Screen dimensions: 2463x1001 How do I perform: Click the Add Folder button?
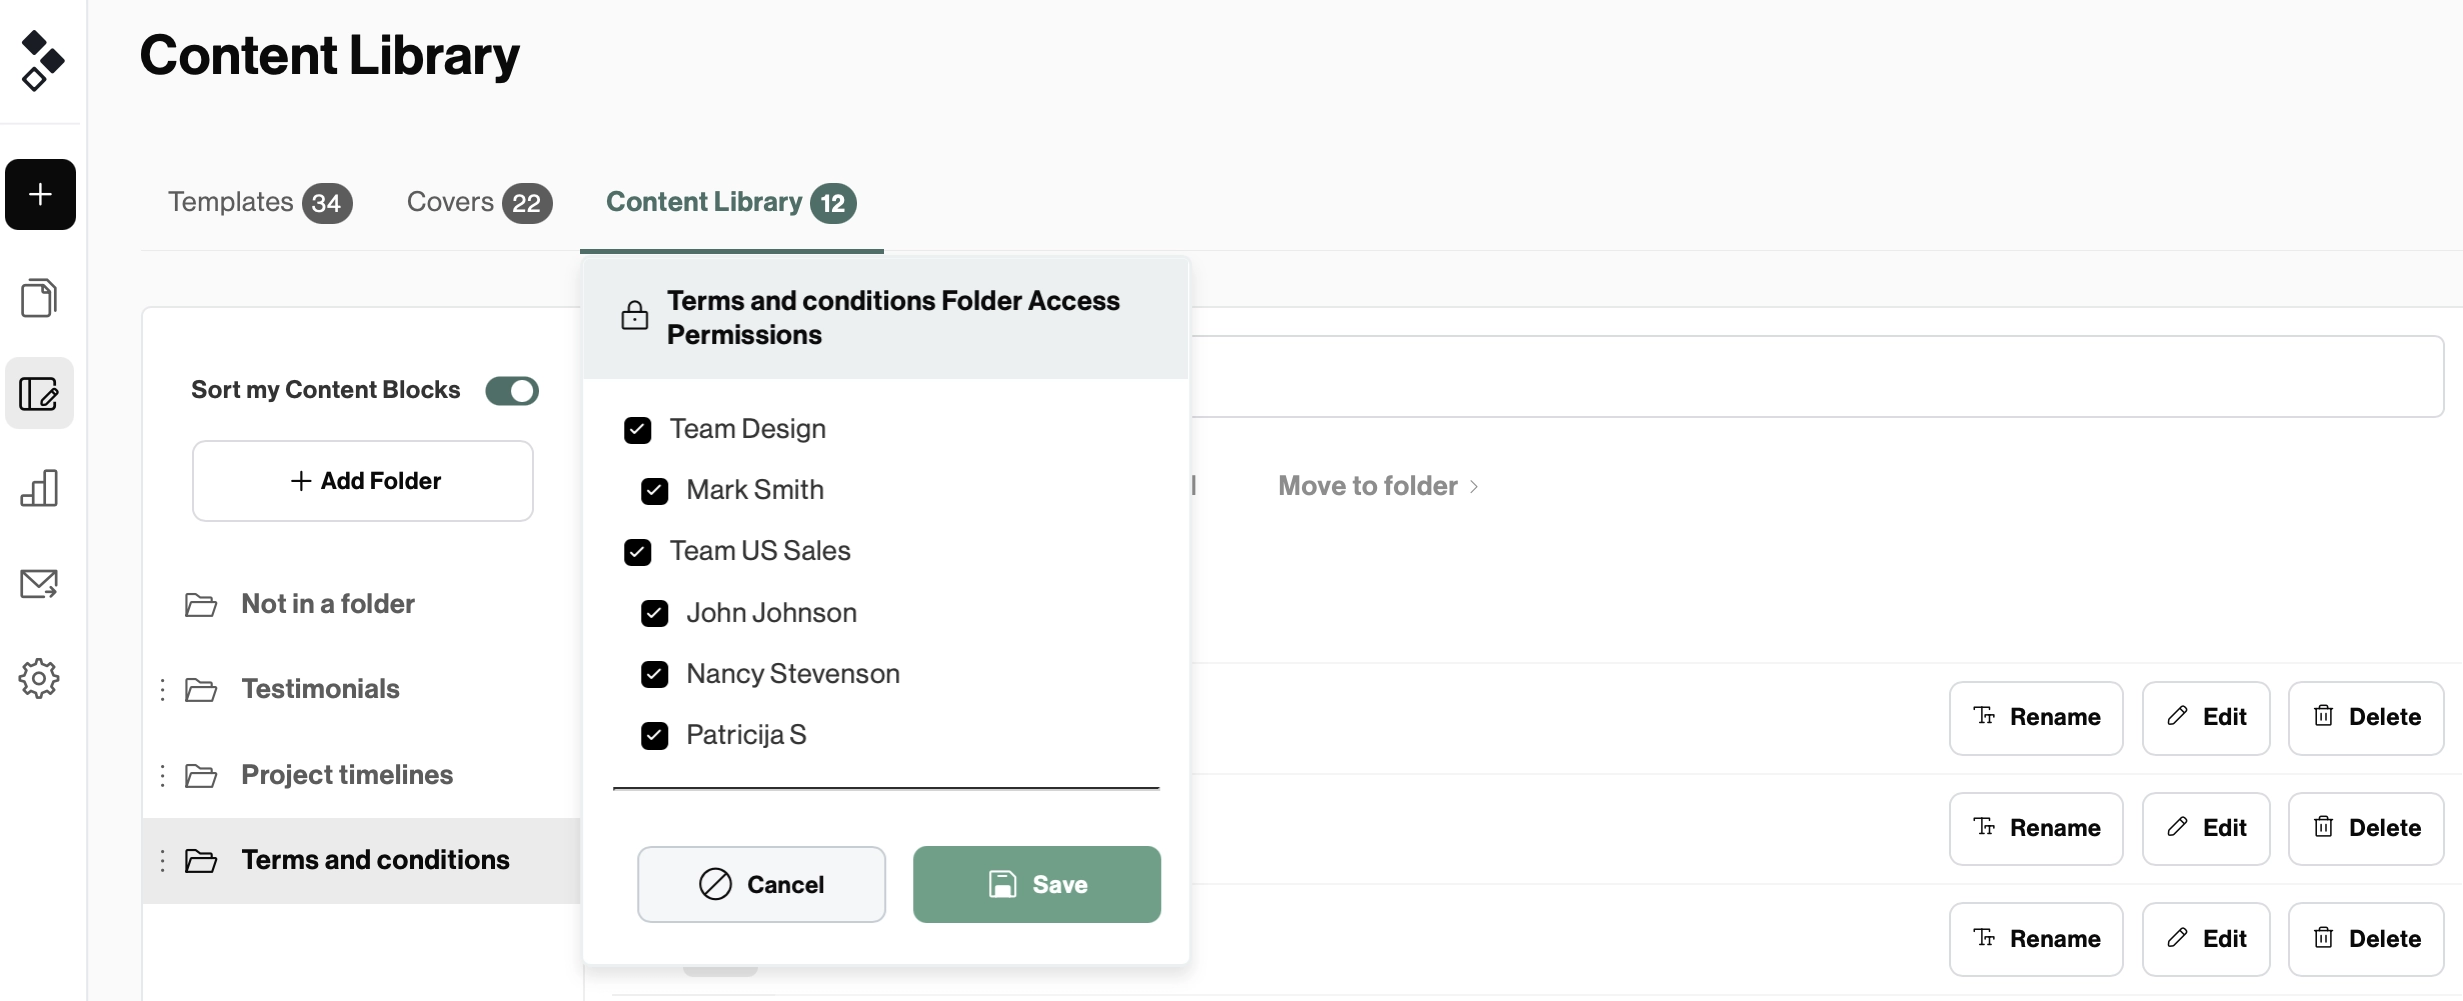tap(363, 481)
